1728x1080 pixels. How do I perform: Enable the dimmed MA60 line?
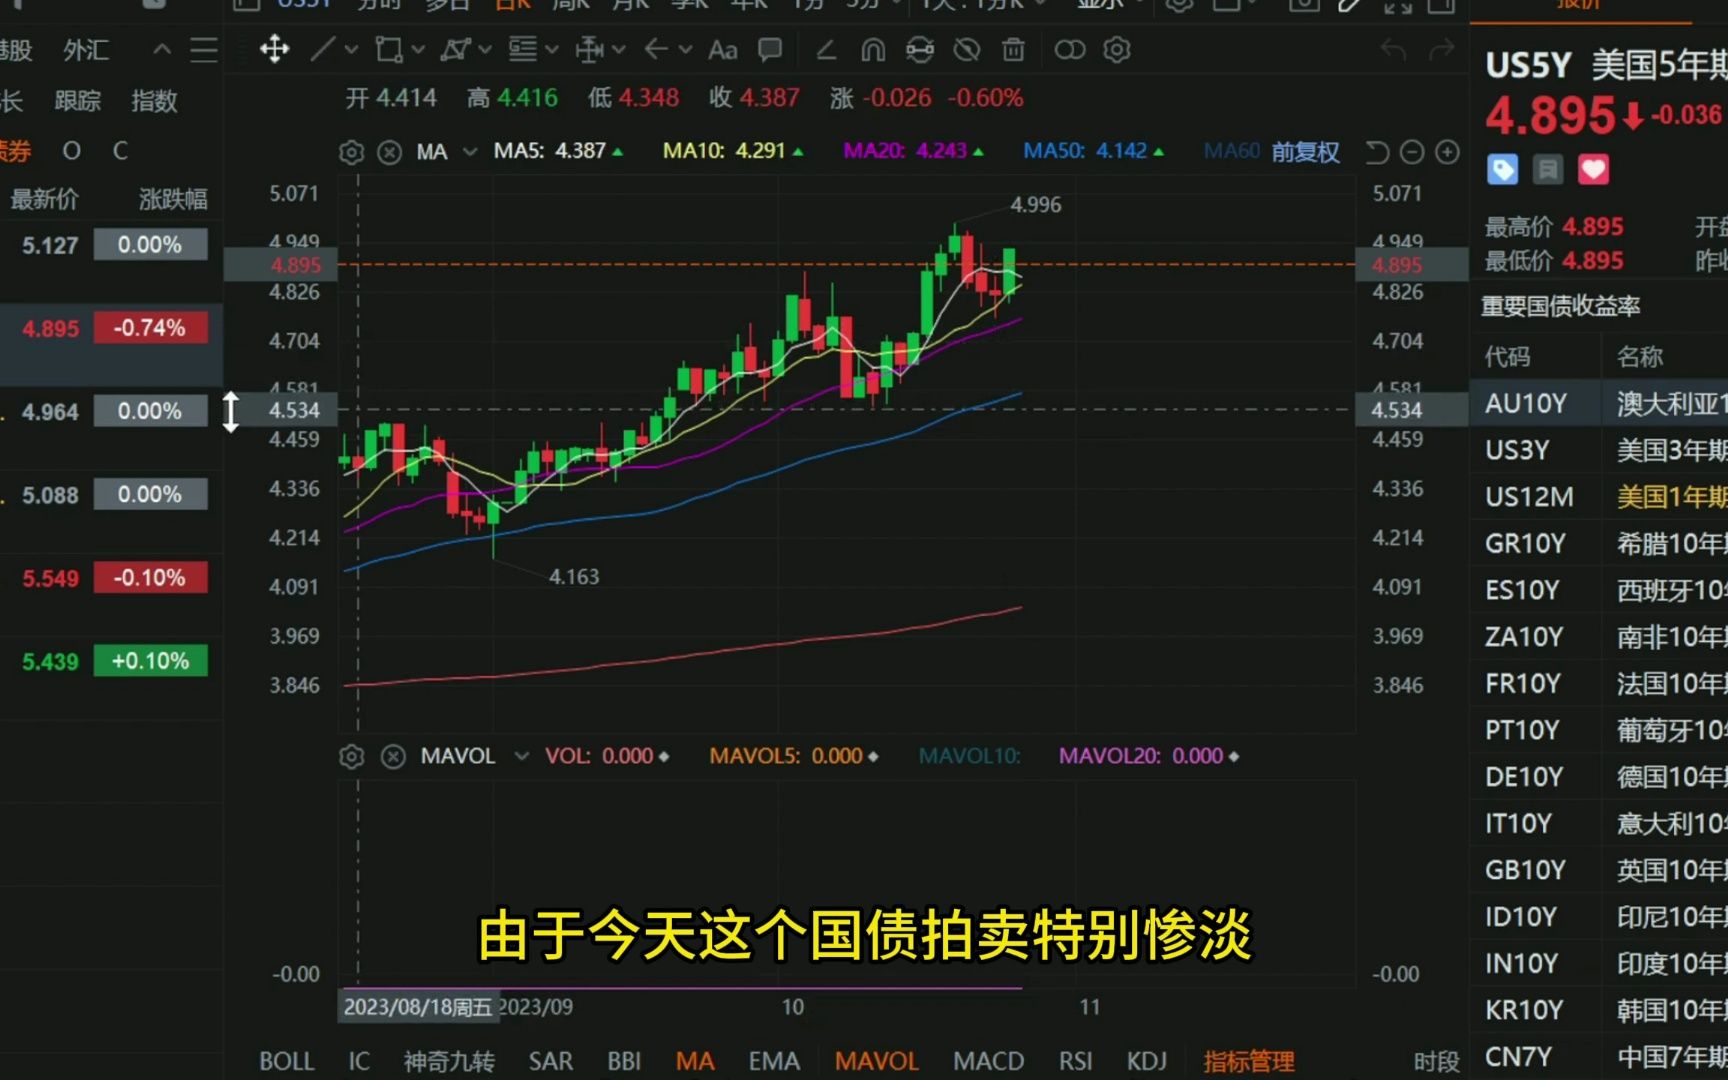[1232, 151]
